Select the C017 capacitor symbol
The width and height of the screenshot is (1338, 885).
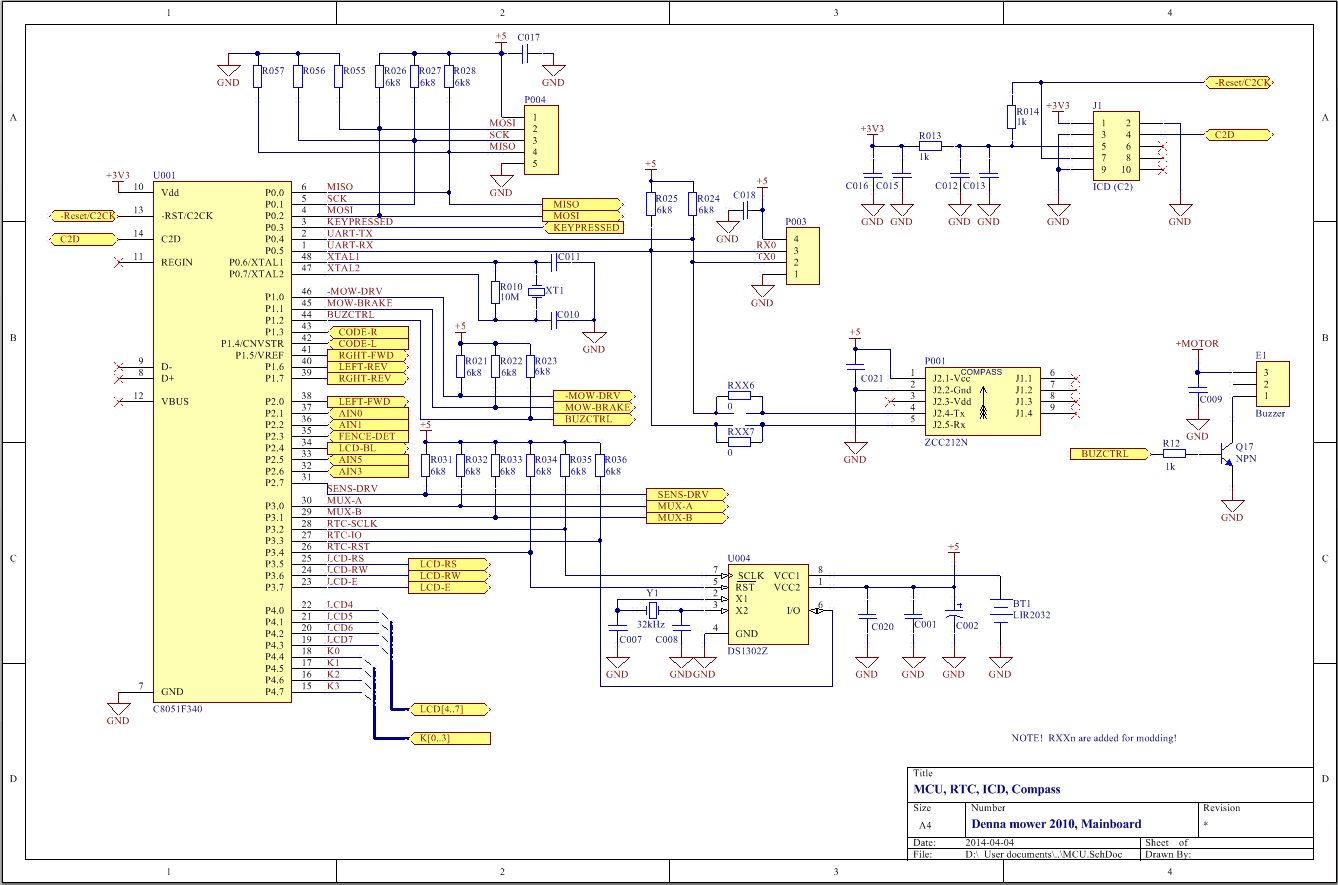point(527,53)
